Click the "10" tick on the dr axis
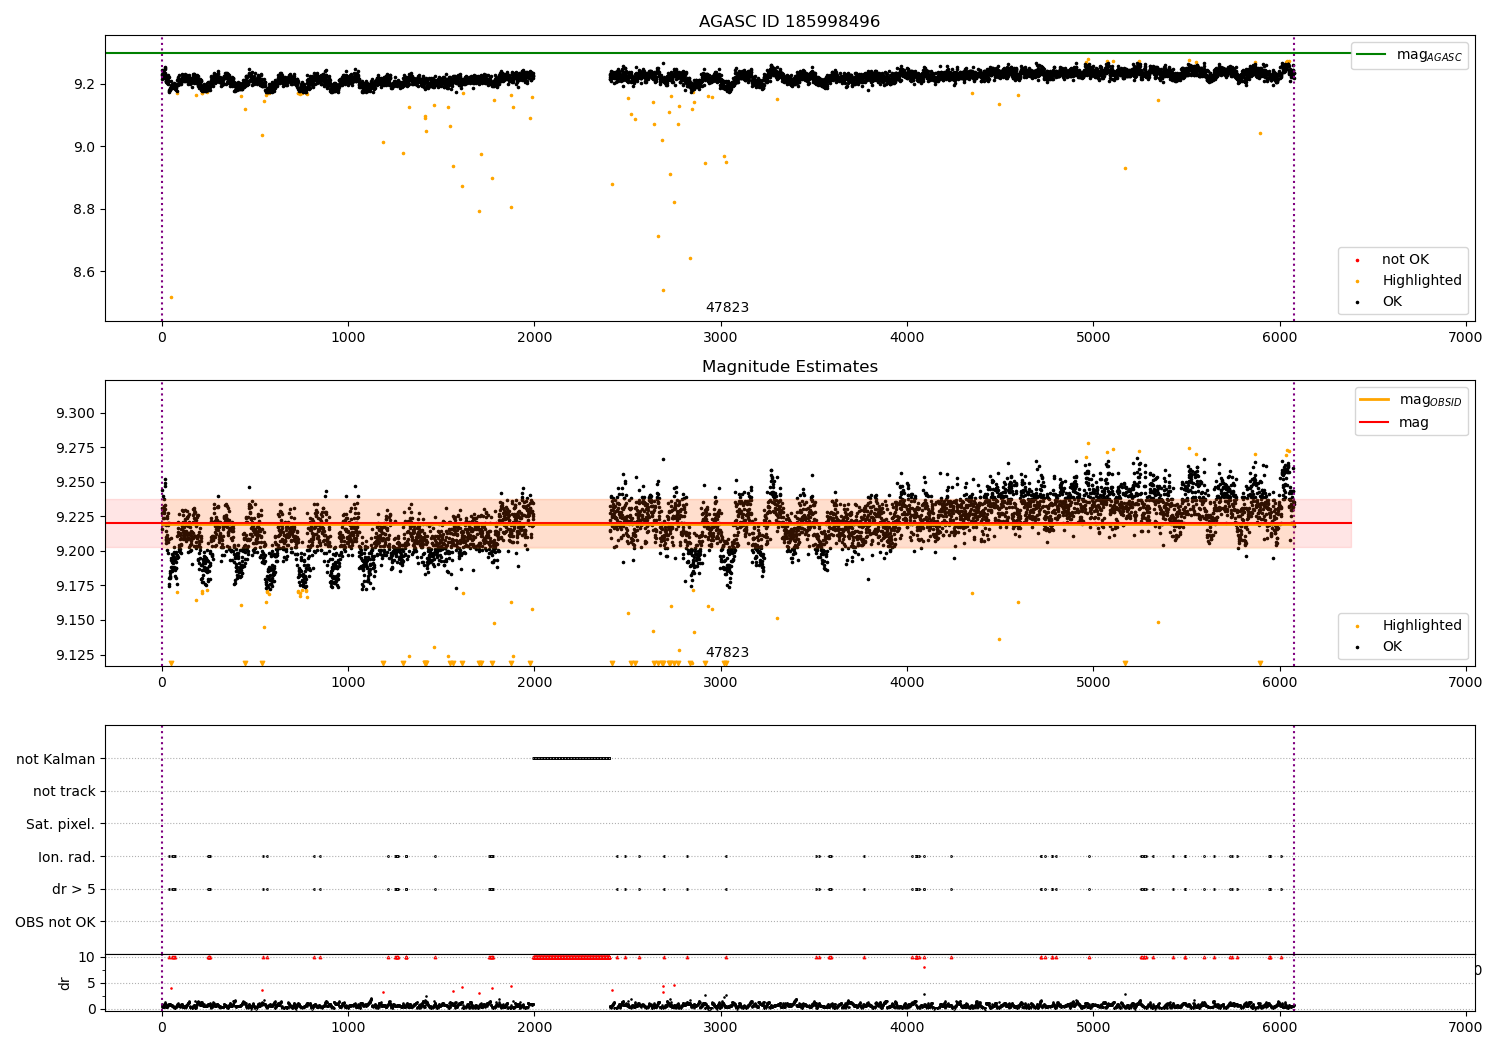Screen dimensions: 1500x1050 [87, 957]
